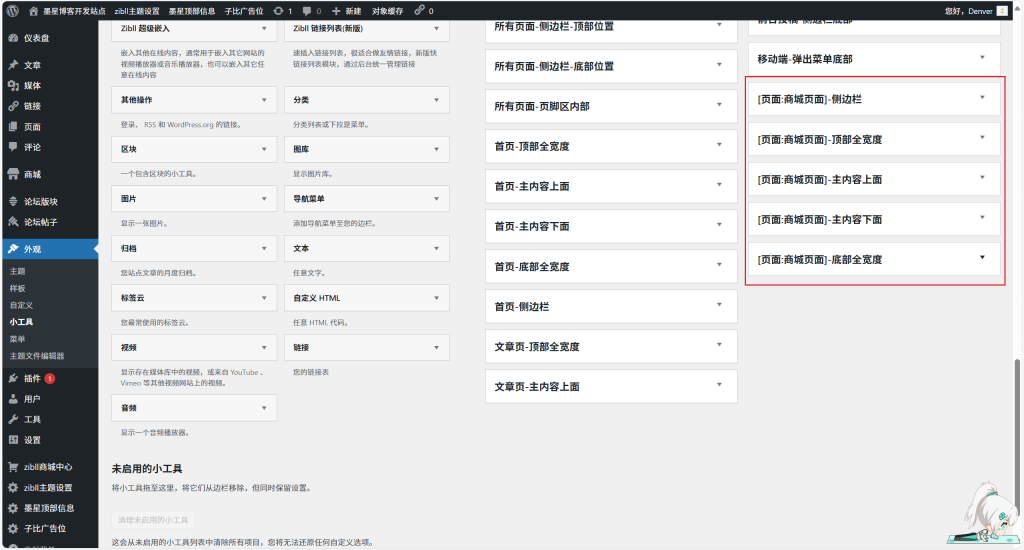Screen dimensions: 1024x550
Task: Click the WordPress logo in admin bar
Action: click(x=12, y=10)
